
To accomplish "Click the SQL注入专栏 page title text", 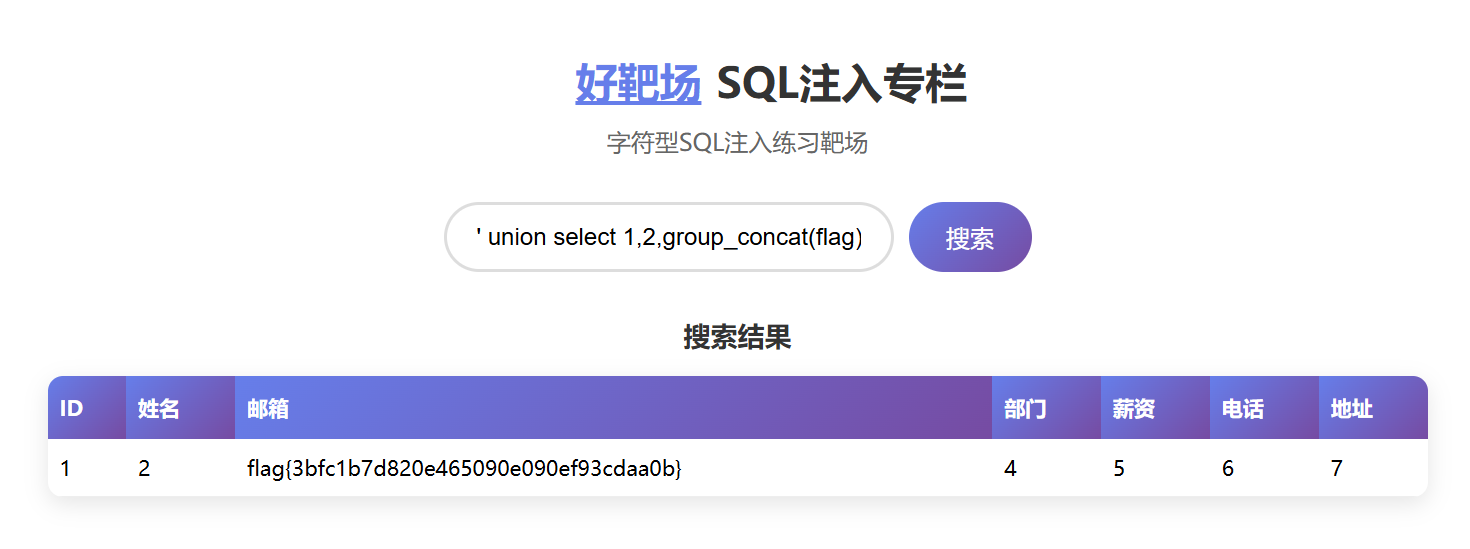I will (x=842, y=84).
